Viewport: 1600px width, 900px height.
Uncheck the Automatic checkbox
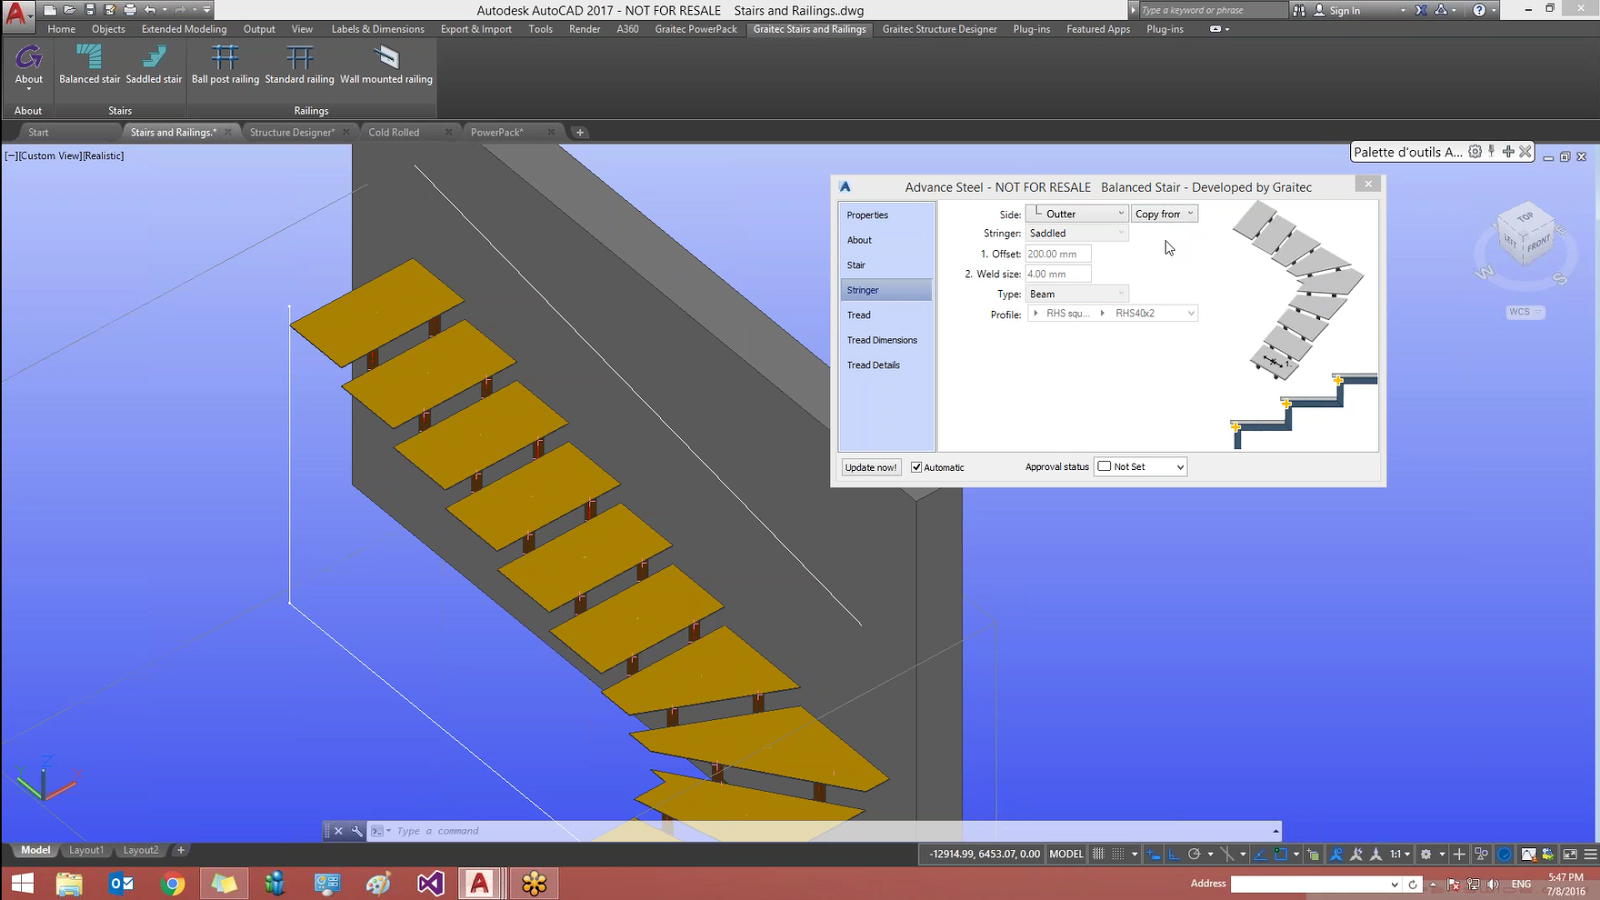(916, 467)
